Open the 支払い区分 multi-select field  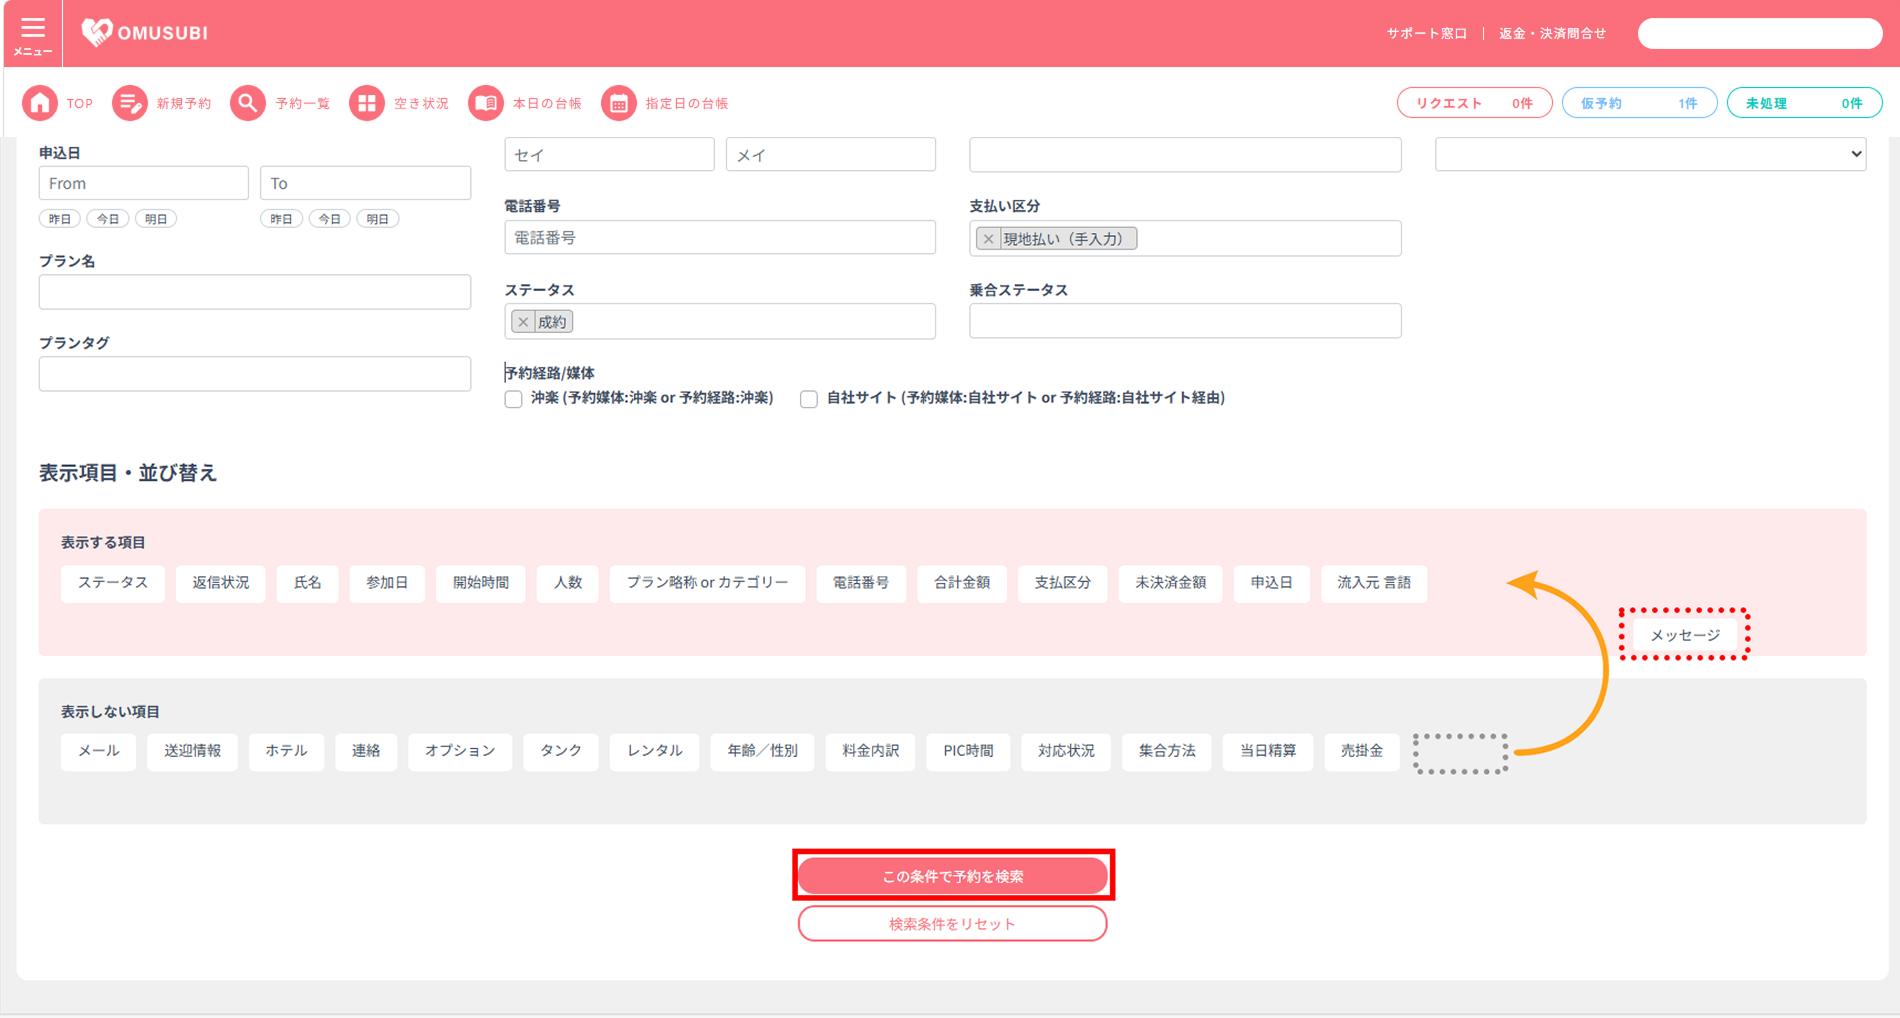point(1185,238)
